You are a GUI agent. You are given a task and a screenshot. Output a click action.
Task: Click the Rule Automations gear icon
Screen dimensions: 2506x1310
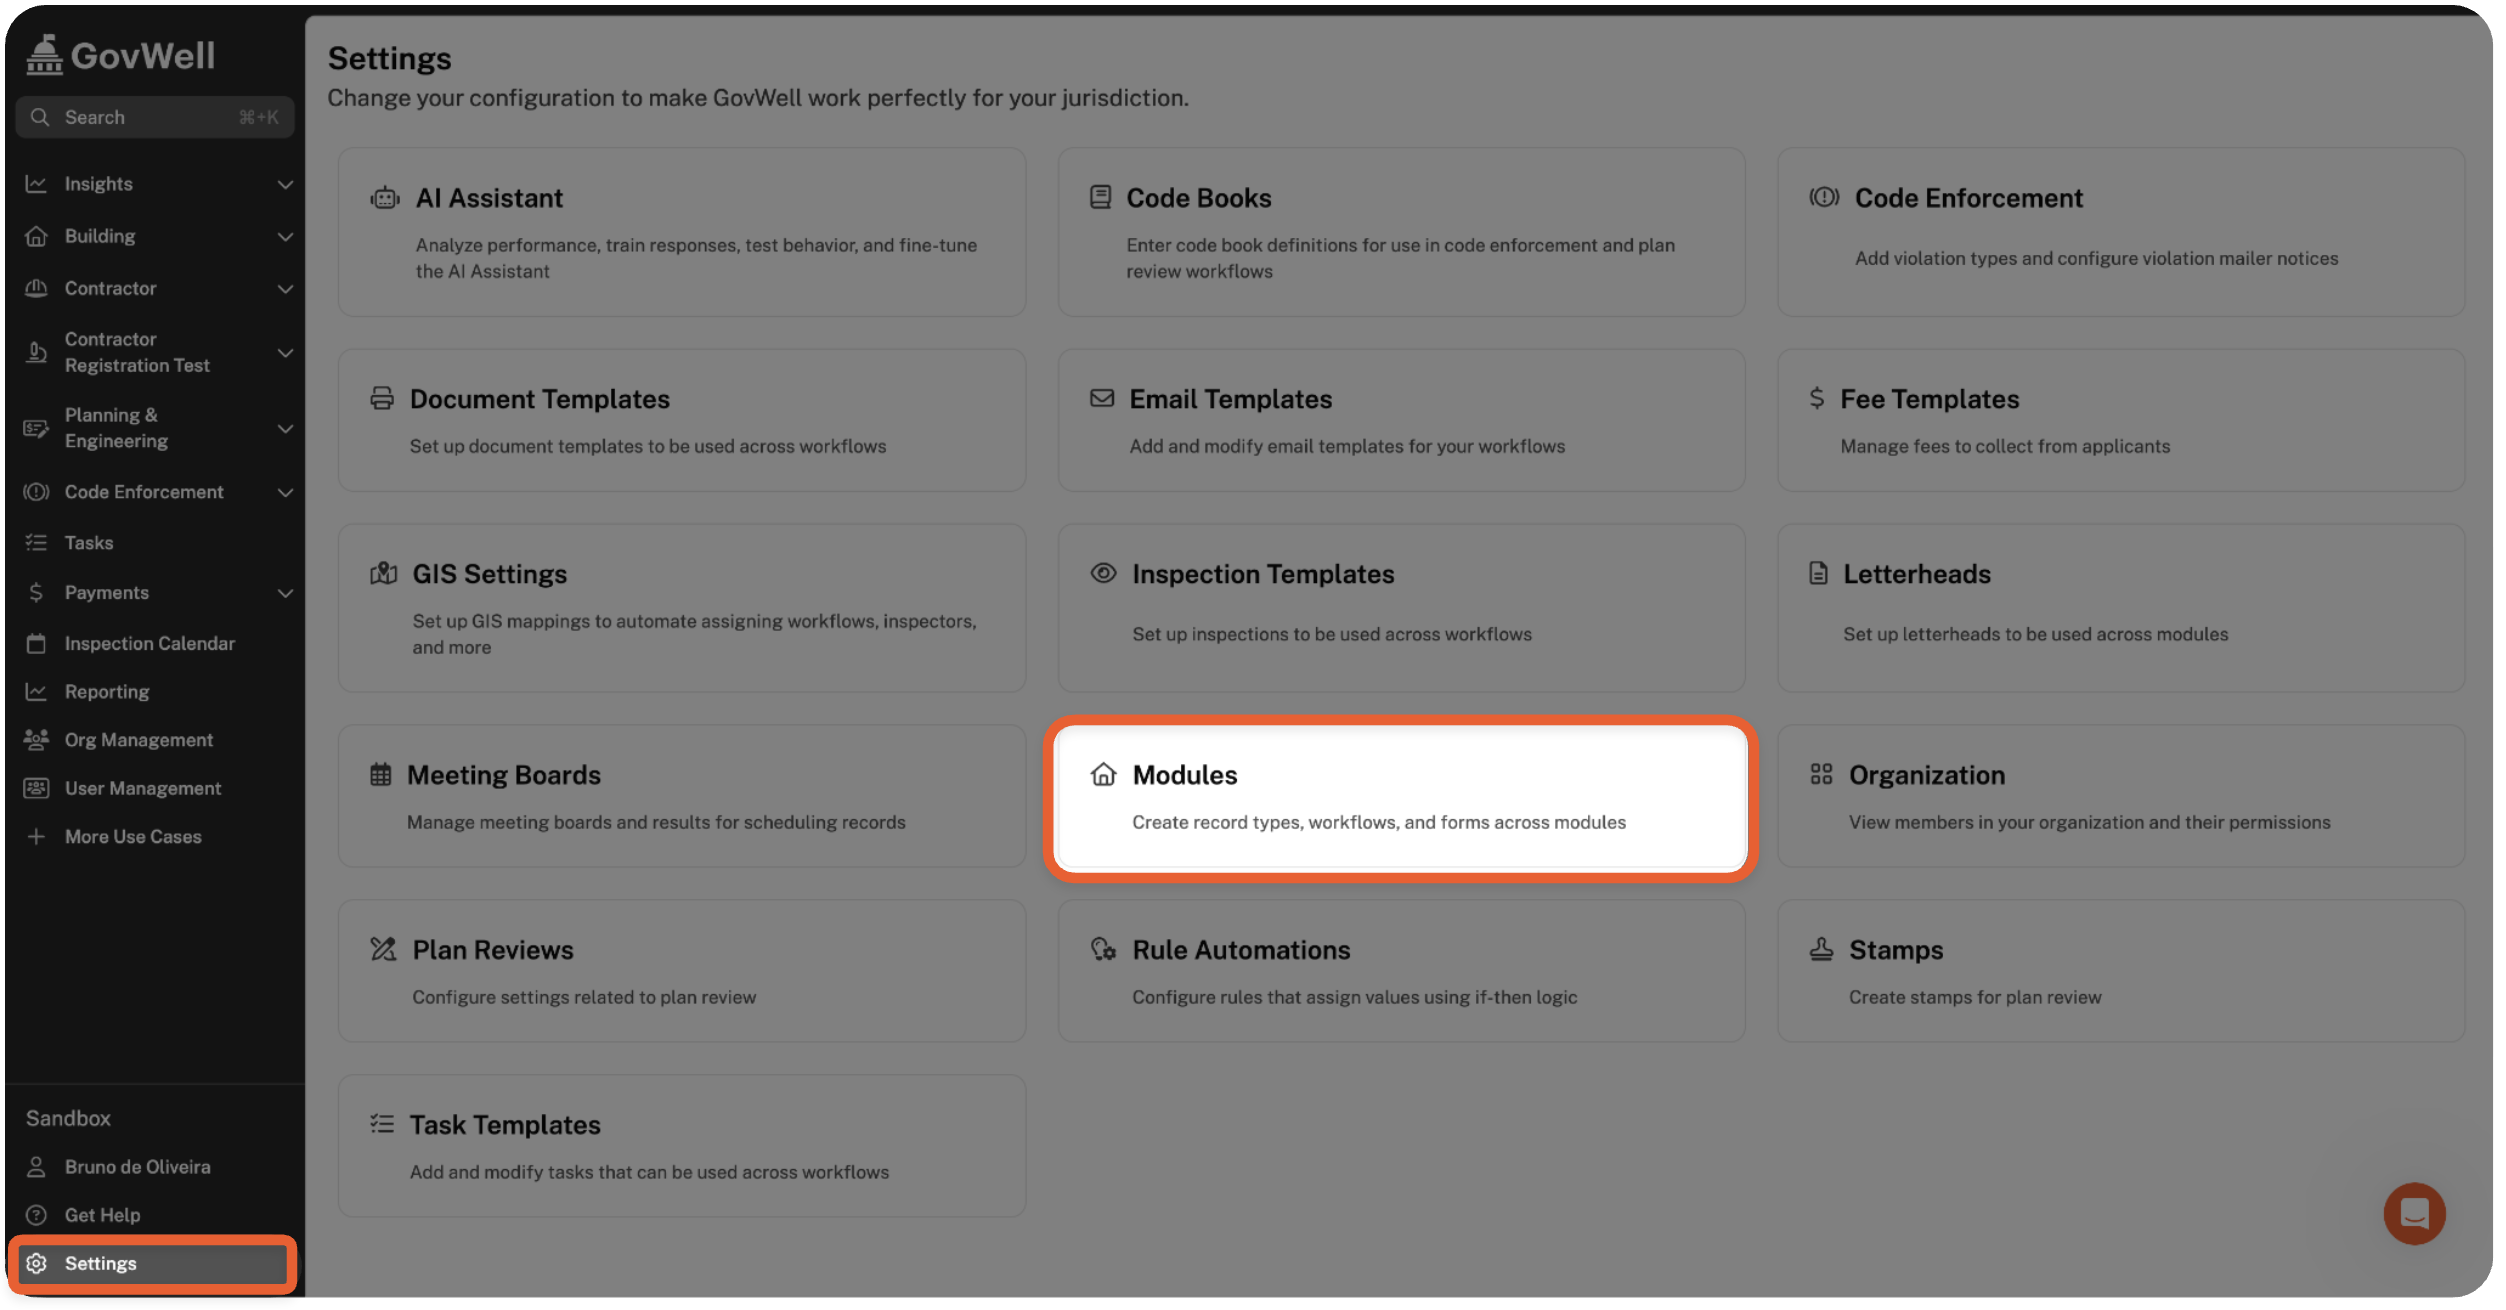pos(1103,949)
